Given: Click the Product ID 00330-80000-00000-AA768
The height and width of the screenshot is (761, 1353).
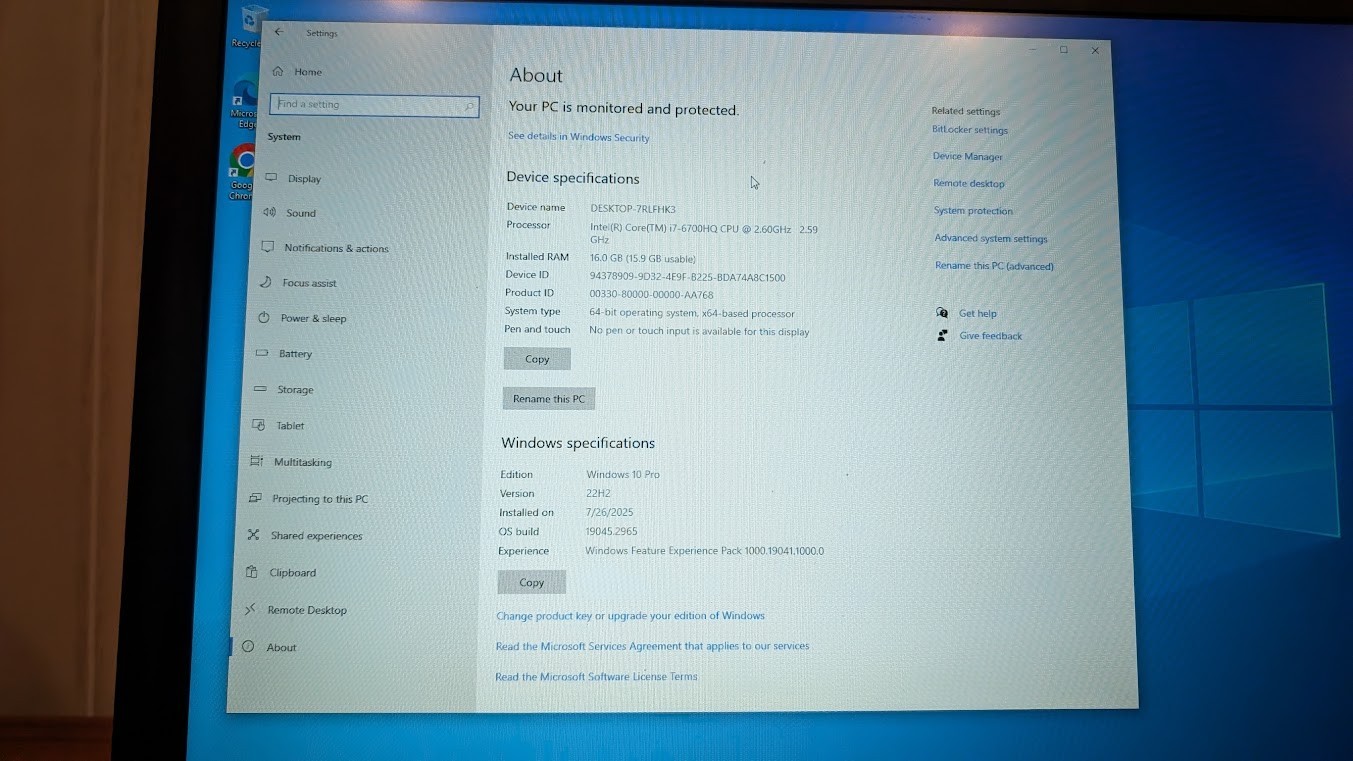Looking at the screenshot, I should click(651, 295).
